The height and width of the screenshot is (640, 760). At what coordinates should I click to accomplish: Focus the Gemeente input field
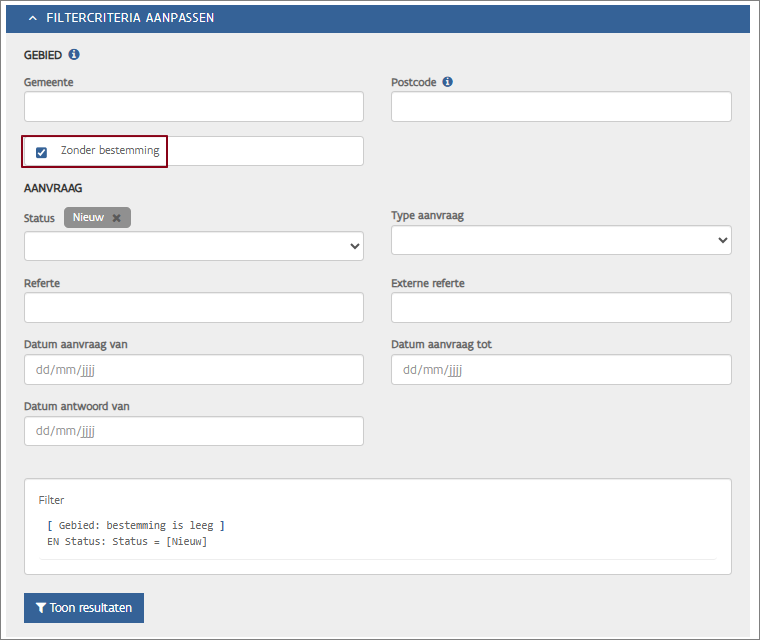click(193, 107)
